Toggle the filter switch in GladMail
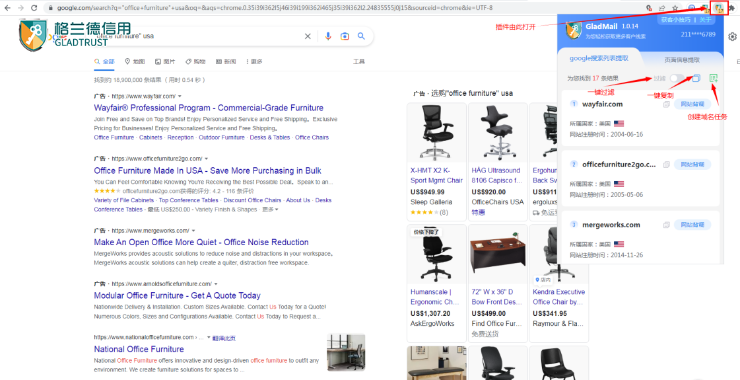 pyautogui.click(x=677, y=78)
